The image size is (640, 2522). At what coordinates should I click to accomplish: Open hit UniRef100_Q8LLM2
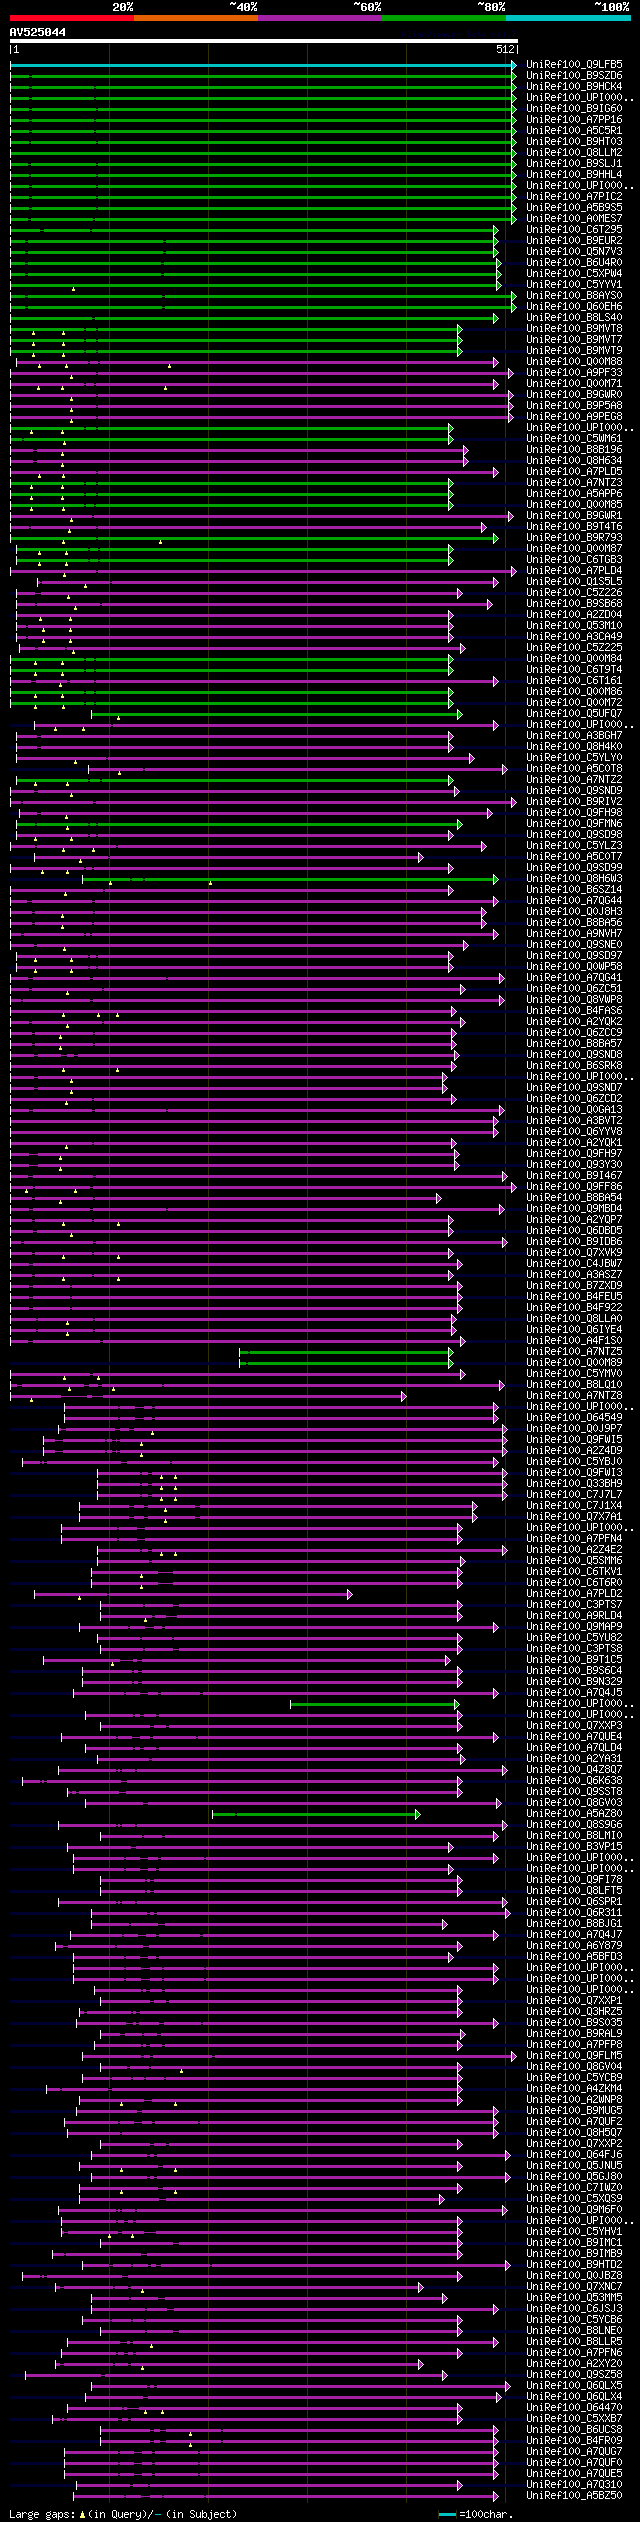coord(574,153)
